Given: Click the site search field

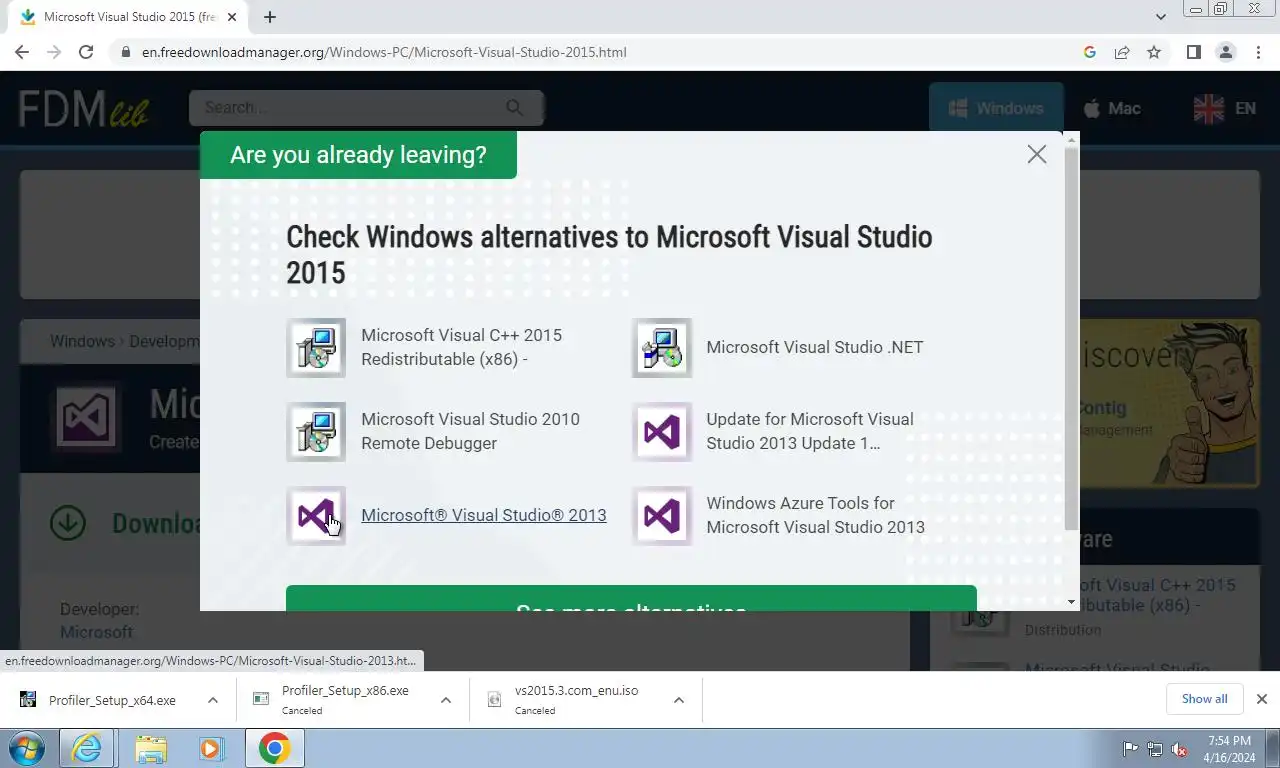Looking at the screenshot, I should coord(350,107).
